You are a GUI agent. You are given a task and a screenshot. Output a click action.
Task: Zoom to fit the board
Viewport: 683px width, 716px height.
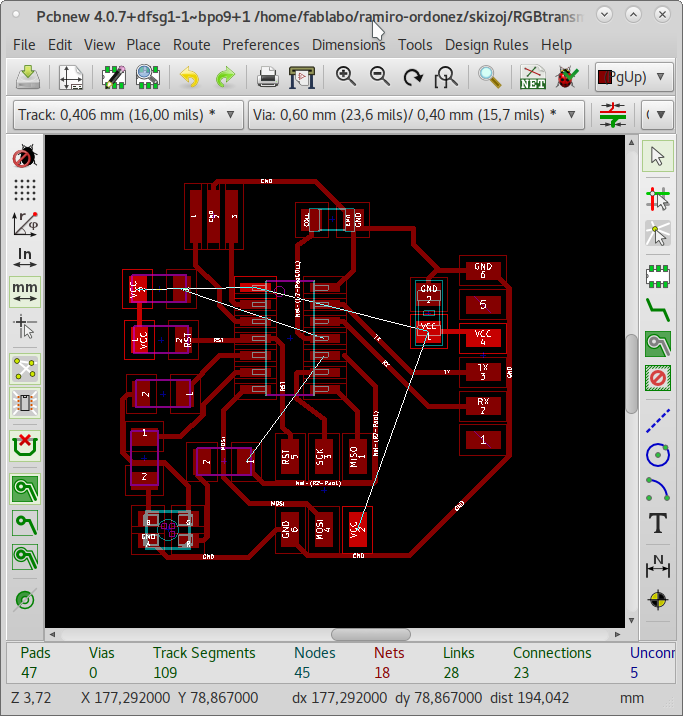click(446, 77)
